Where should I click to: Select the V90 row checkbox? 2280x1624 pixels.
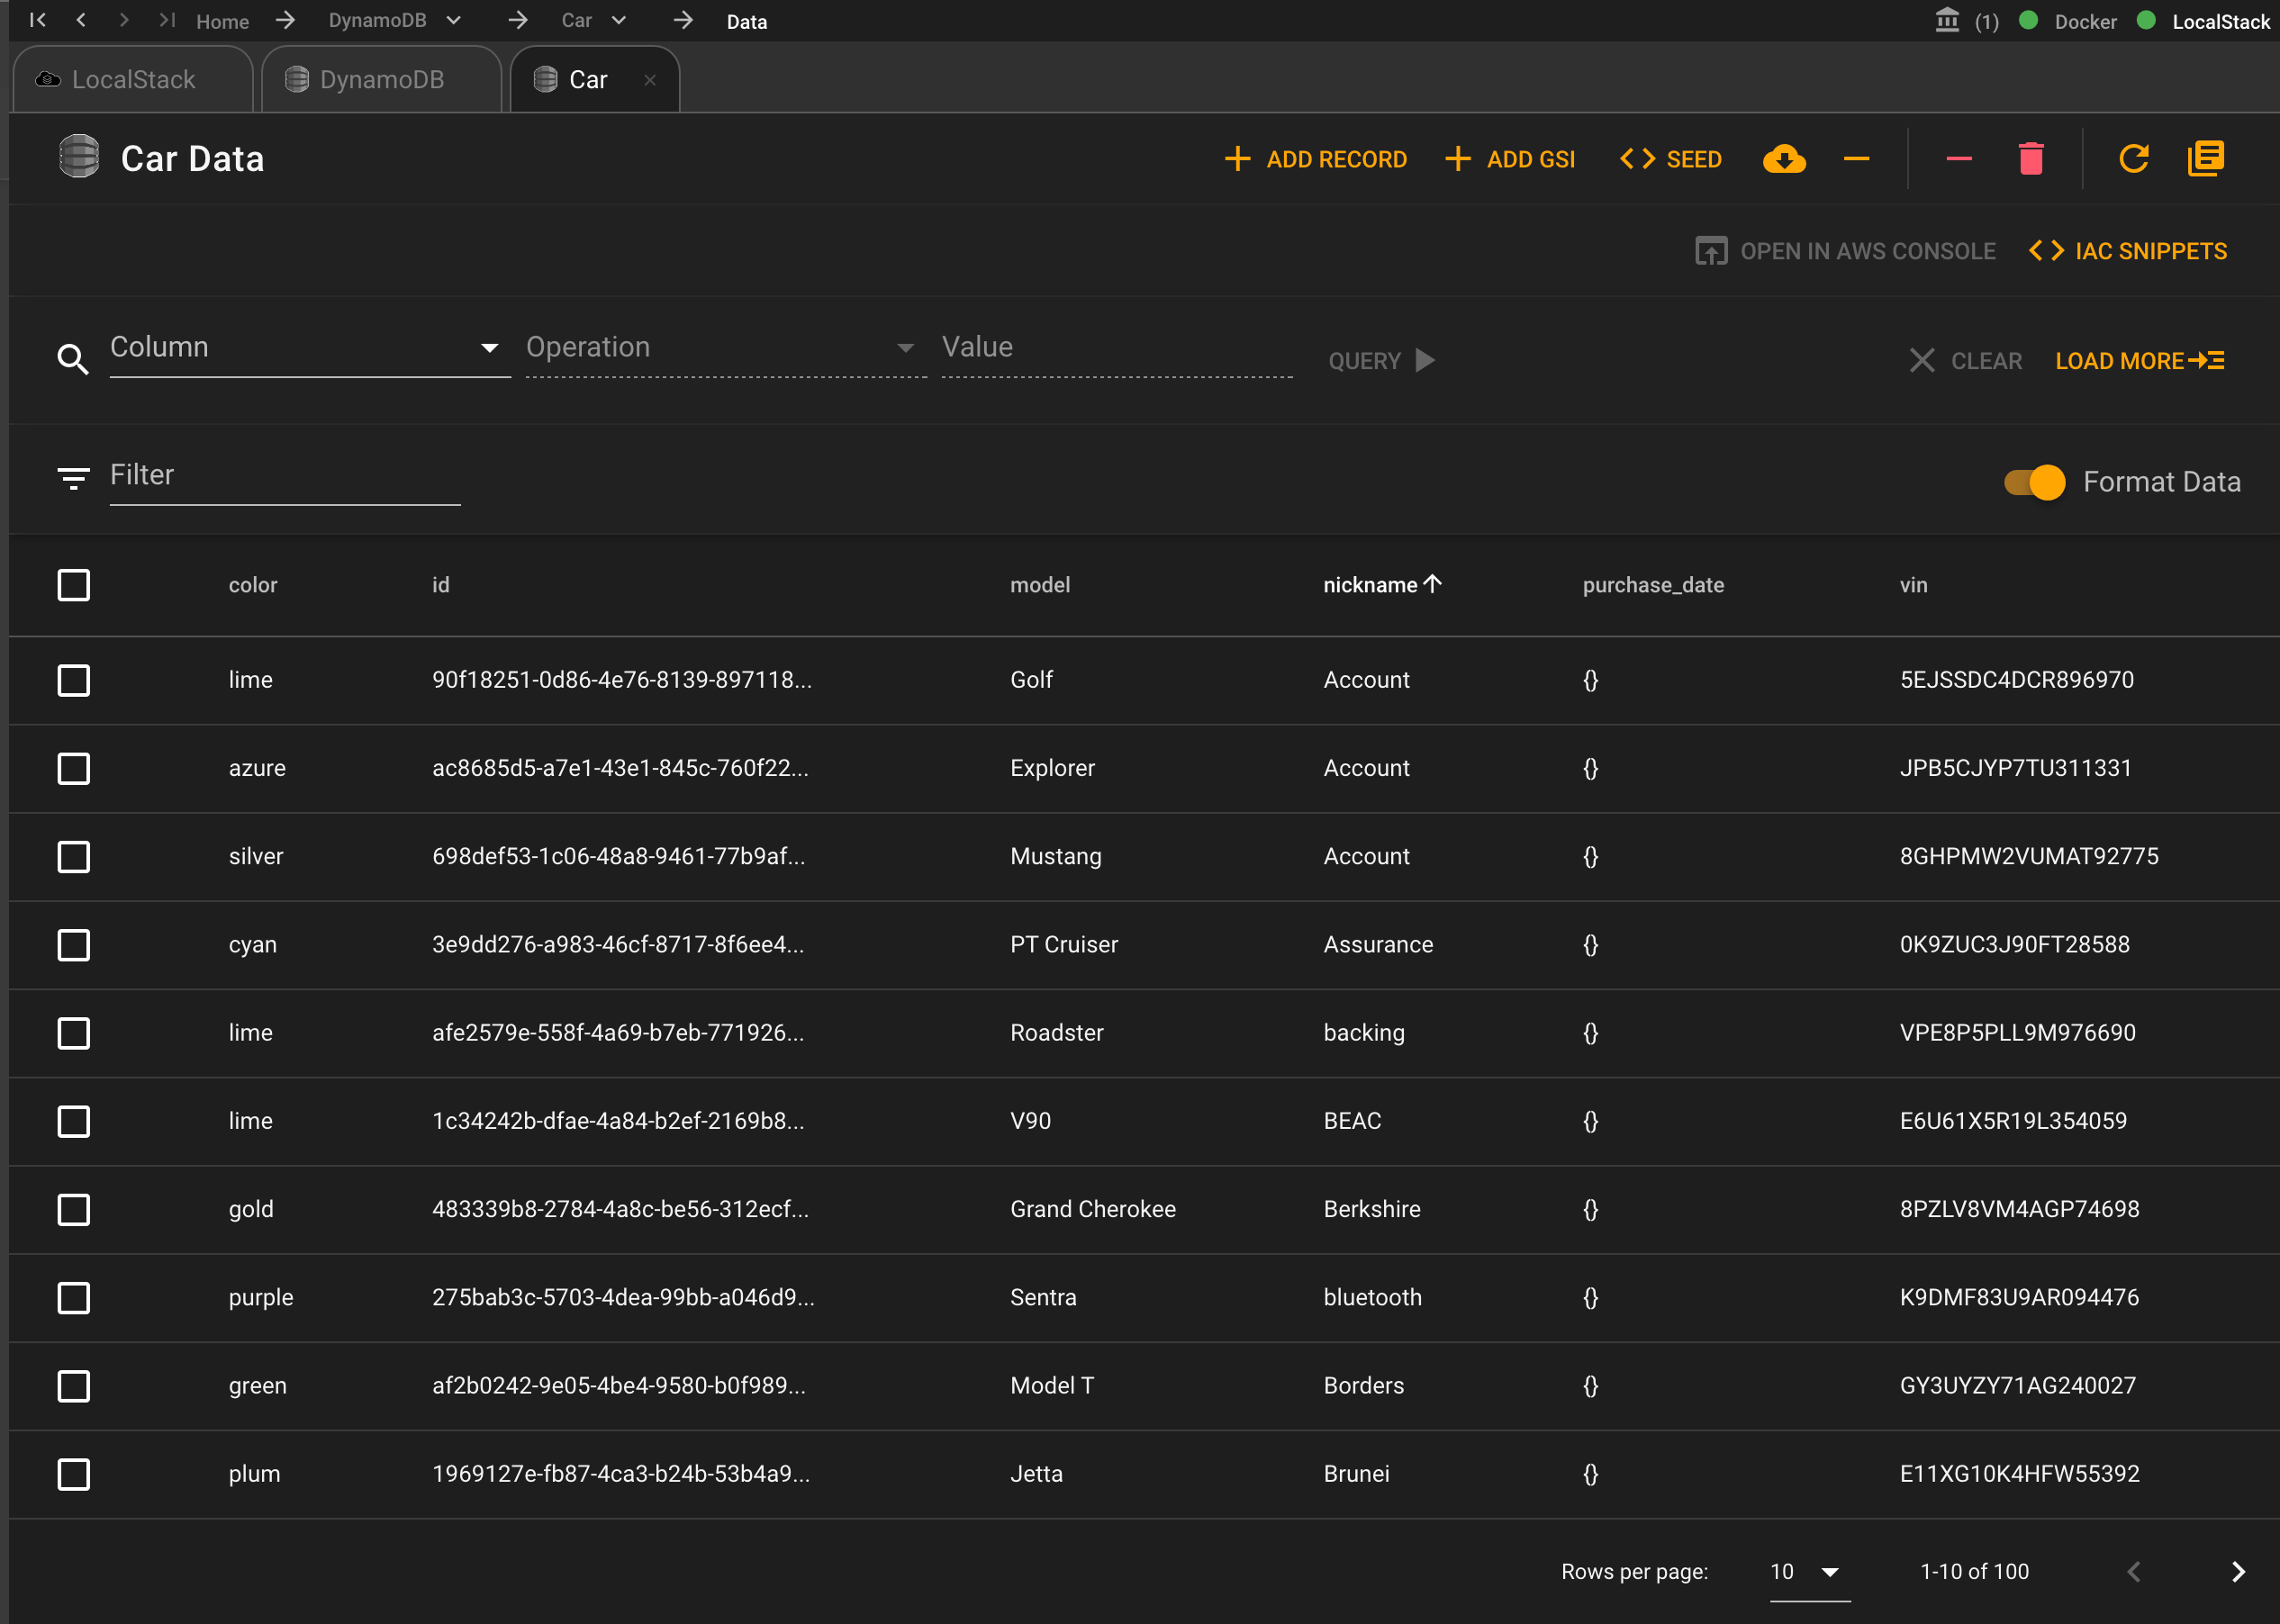coord(73,1121)
